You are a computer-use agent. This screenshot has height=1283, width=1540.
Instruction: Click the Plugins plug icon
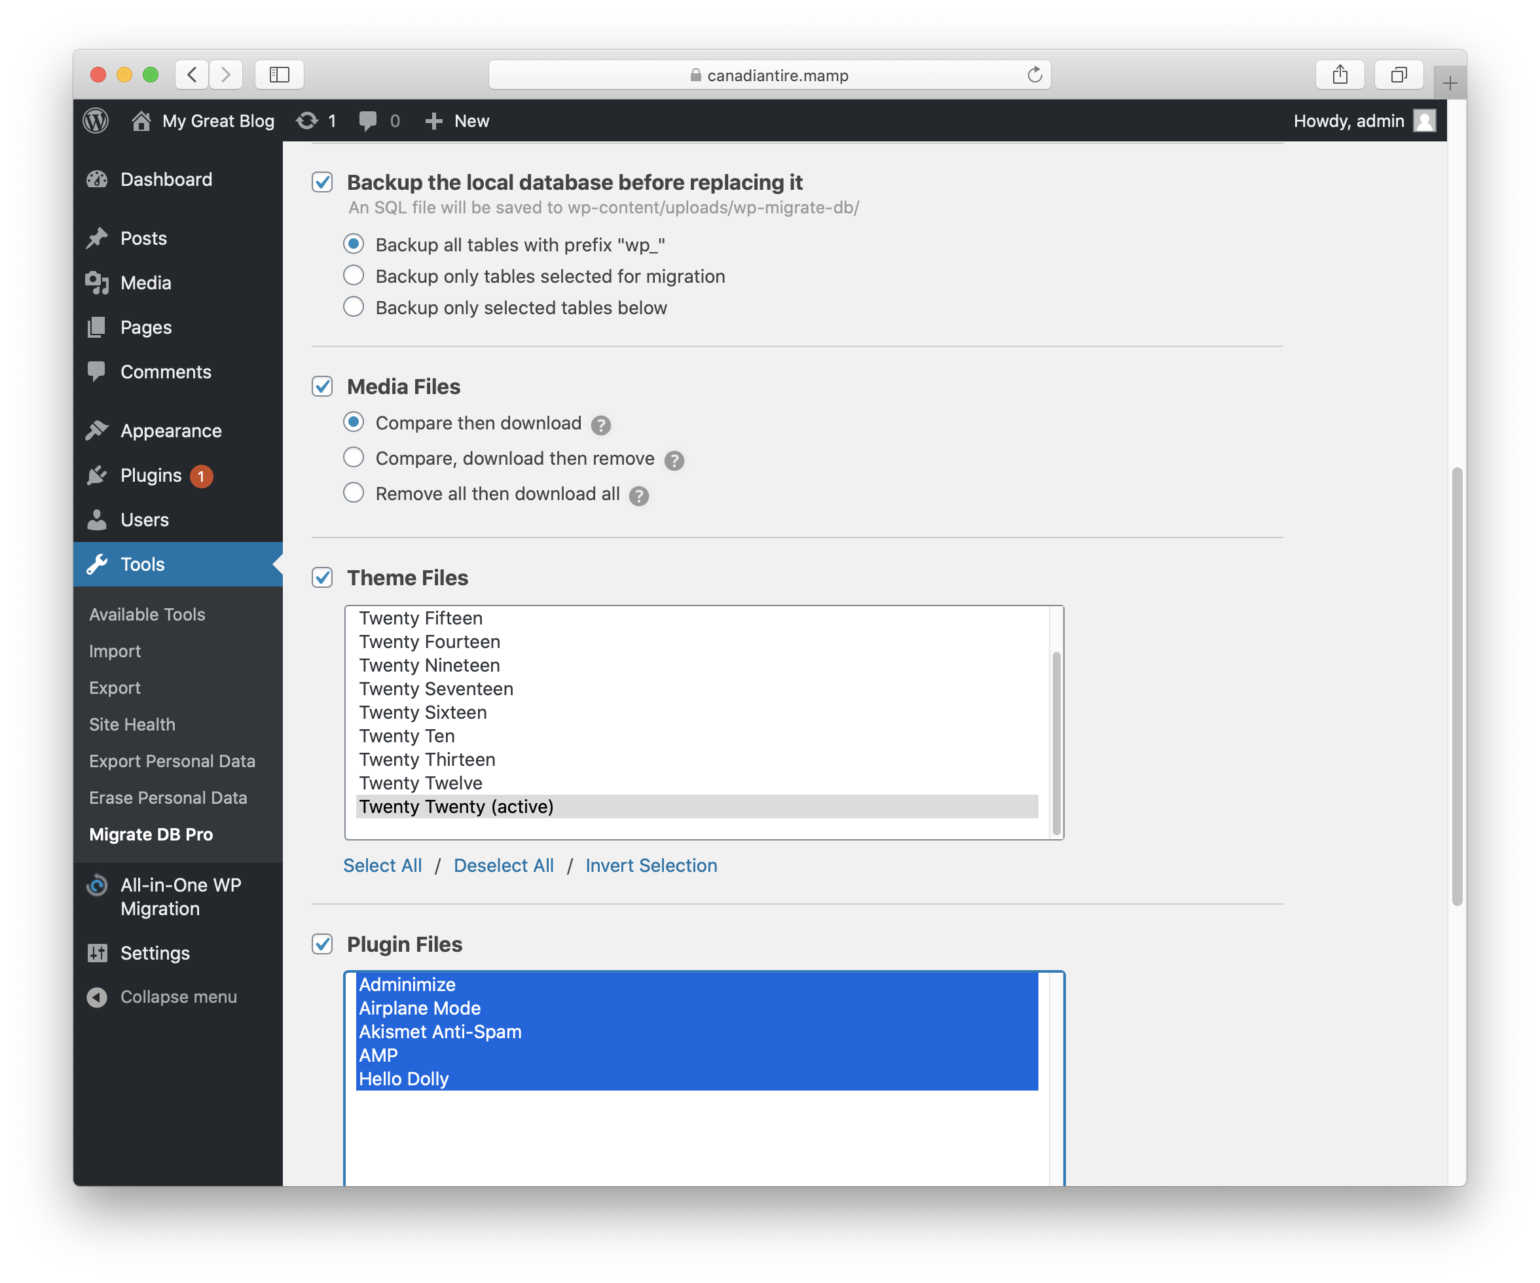coord(97,475)
